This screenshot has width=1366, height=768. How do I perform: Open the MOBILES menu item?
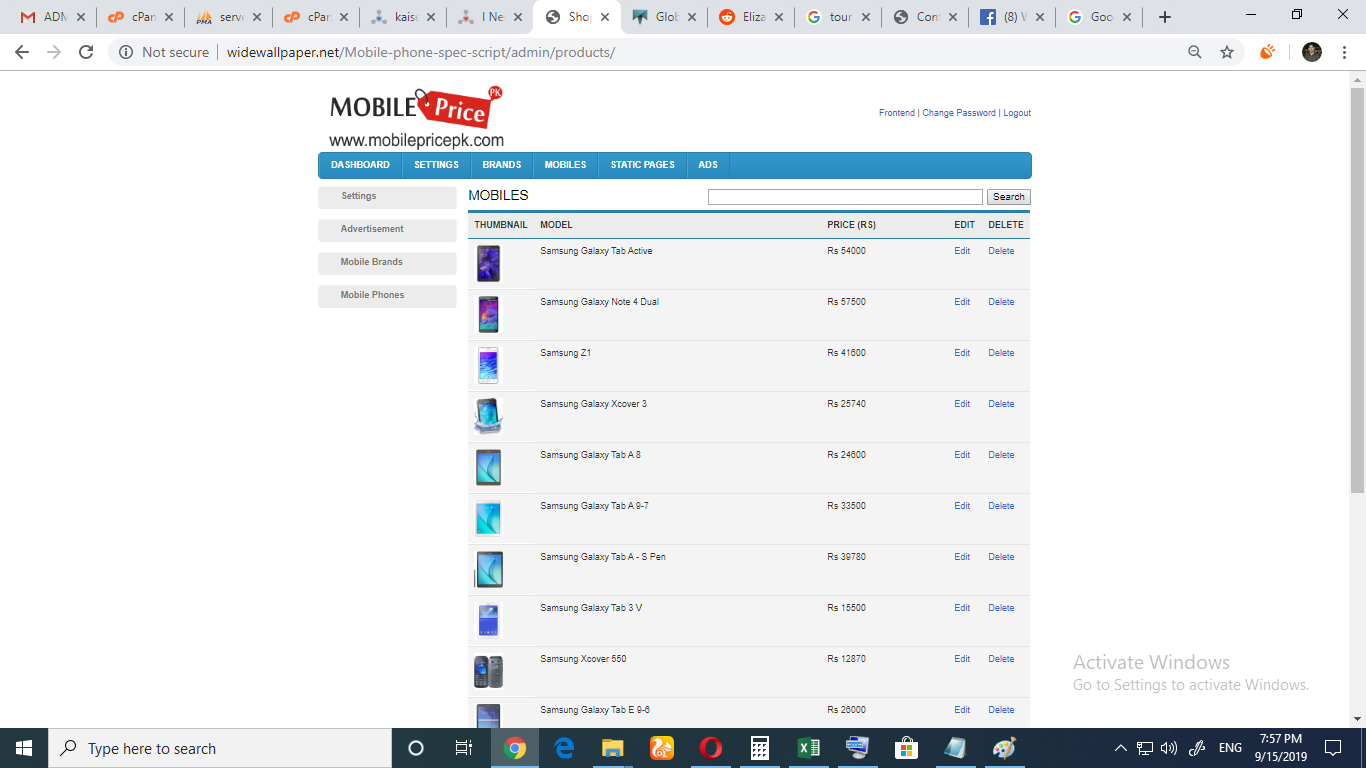point(565,165)
